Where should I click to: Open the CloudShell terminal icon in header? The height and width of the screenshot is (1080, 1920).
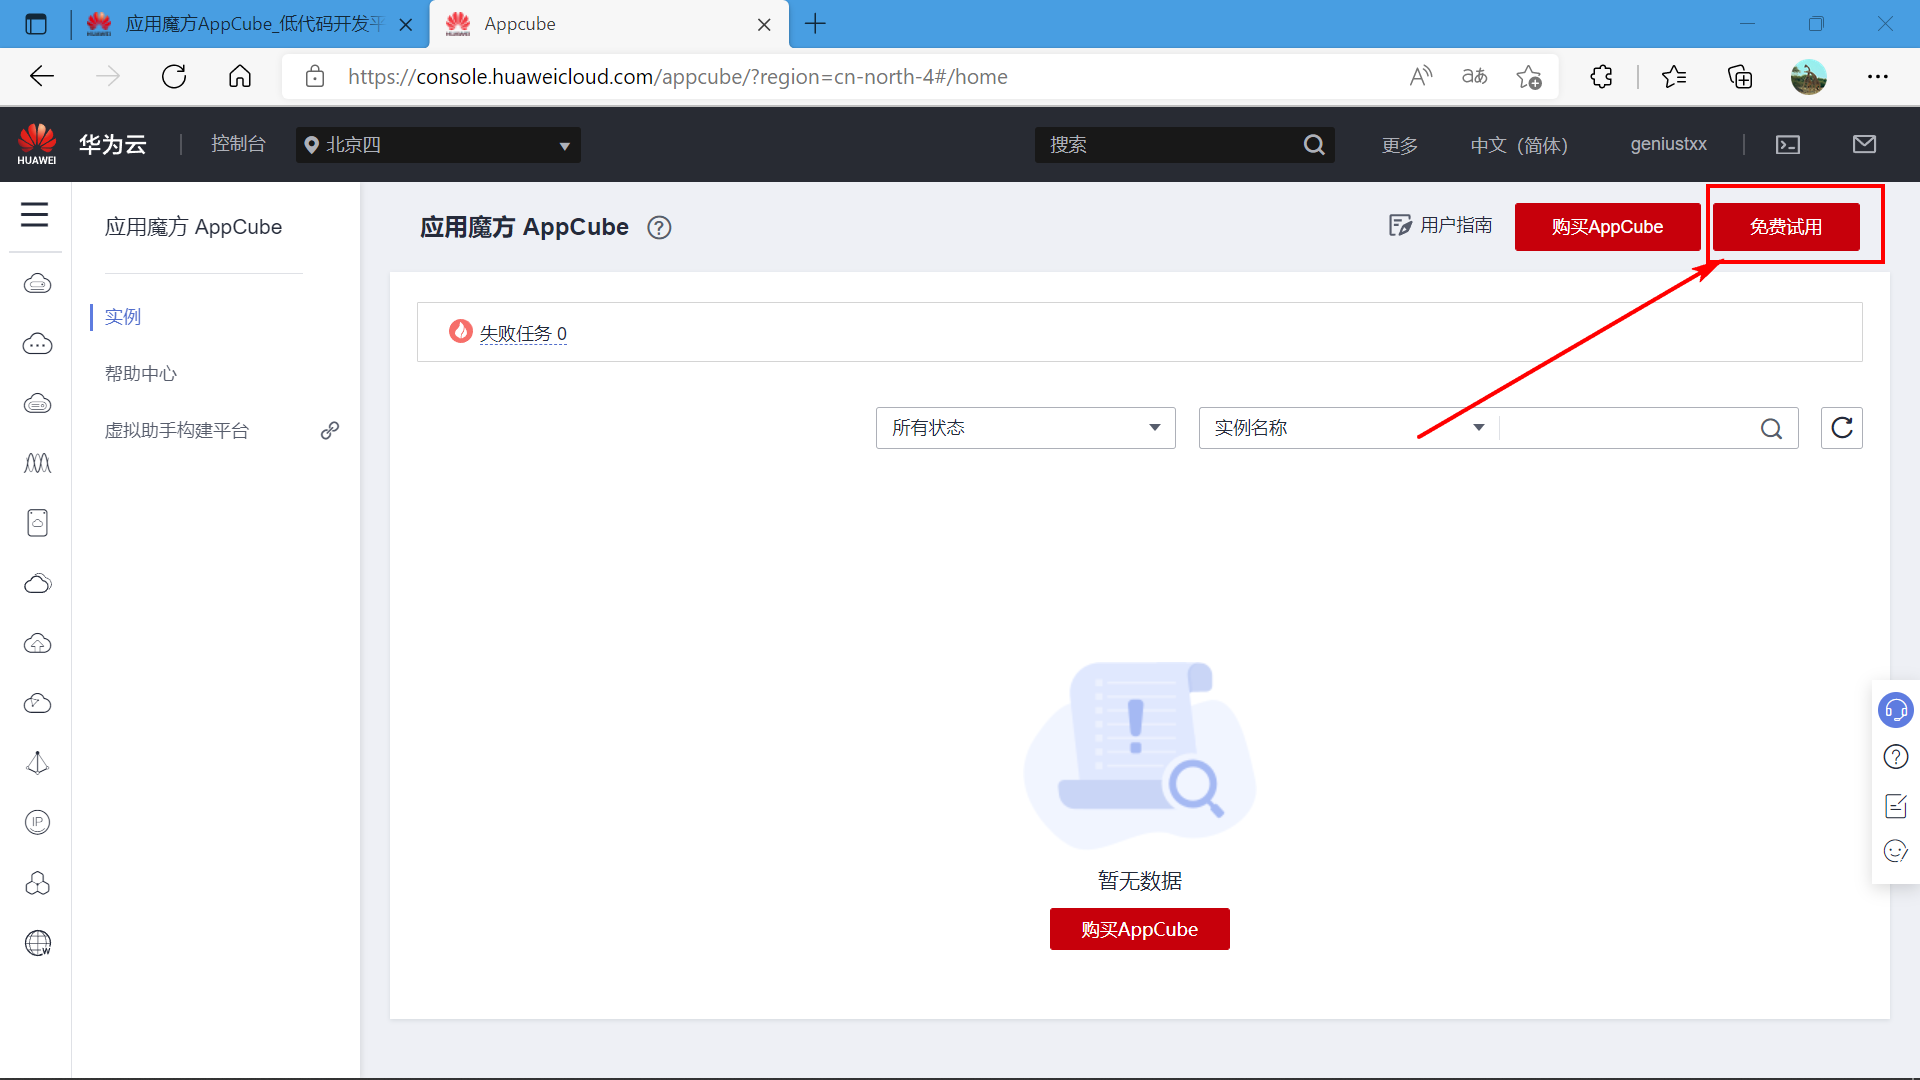[x=1788, y=145]
